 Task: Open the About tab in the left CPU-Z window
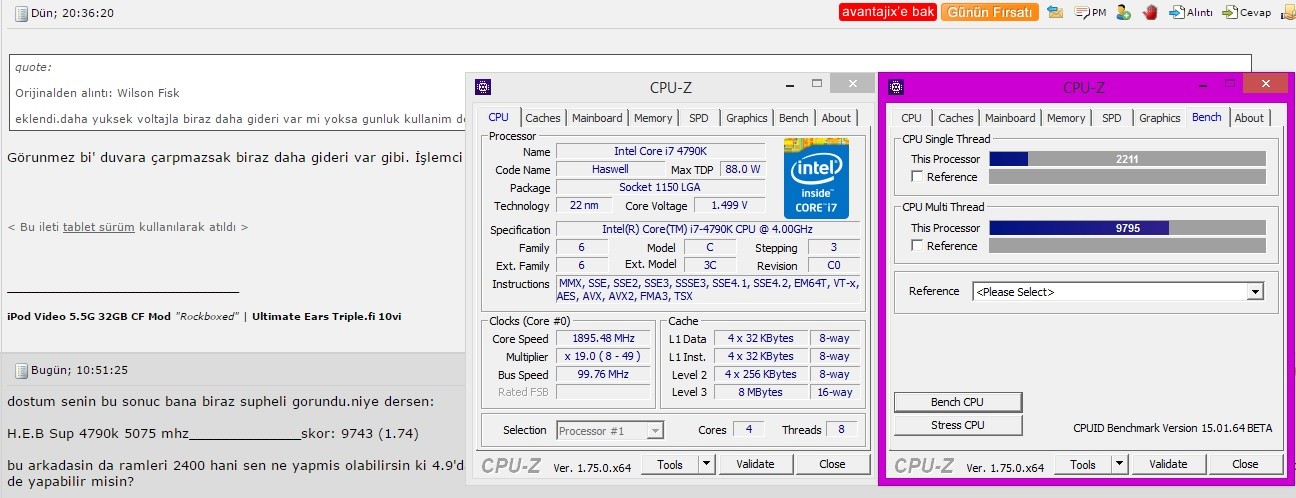pyautogui.click(x=836, y=118)
